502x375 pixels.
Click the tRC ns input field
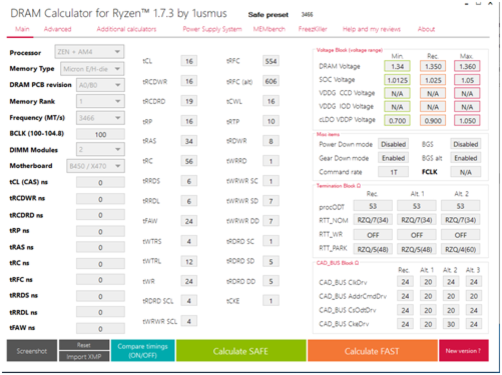point(100,264)
